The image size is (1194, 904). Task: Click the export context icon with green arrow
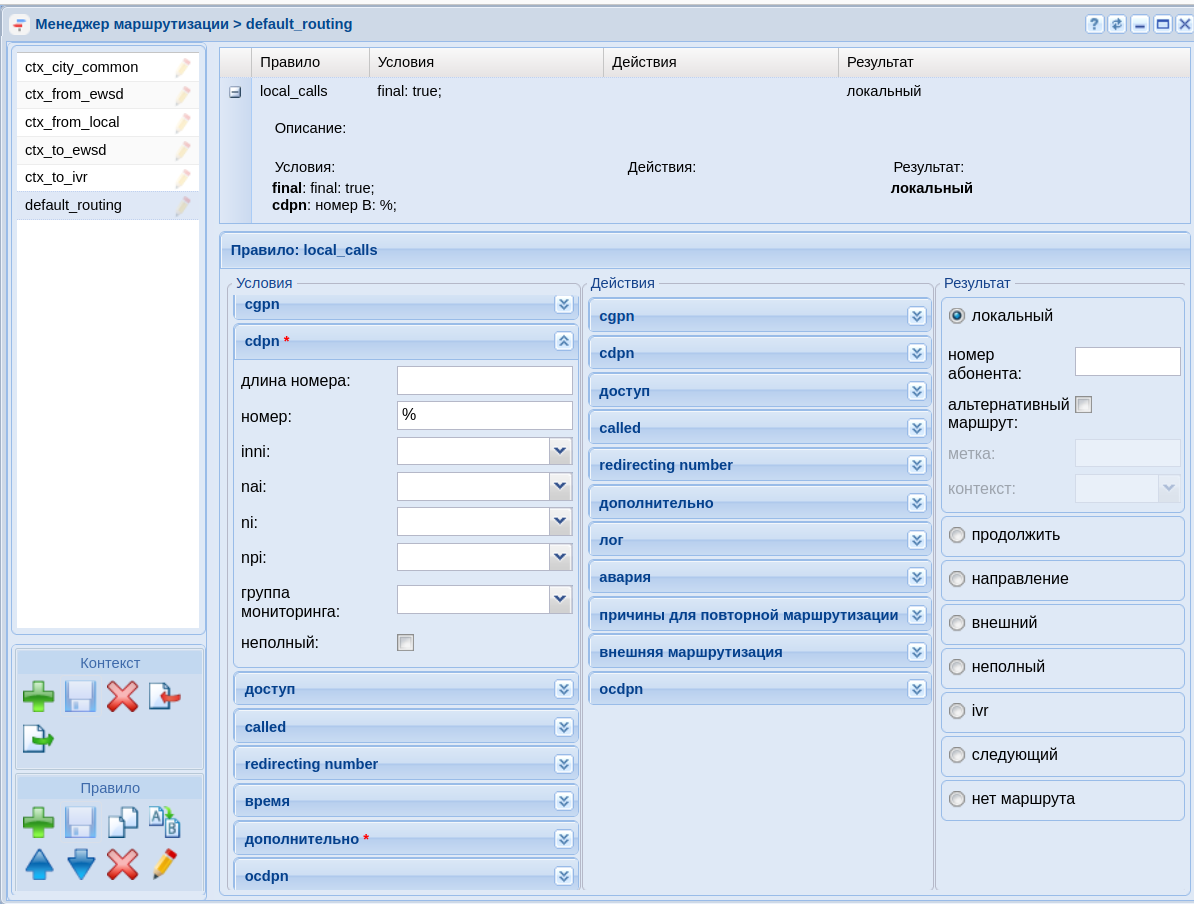(39, 739)
